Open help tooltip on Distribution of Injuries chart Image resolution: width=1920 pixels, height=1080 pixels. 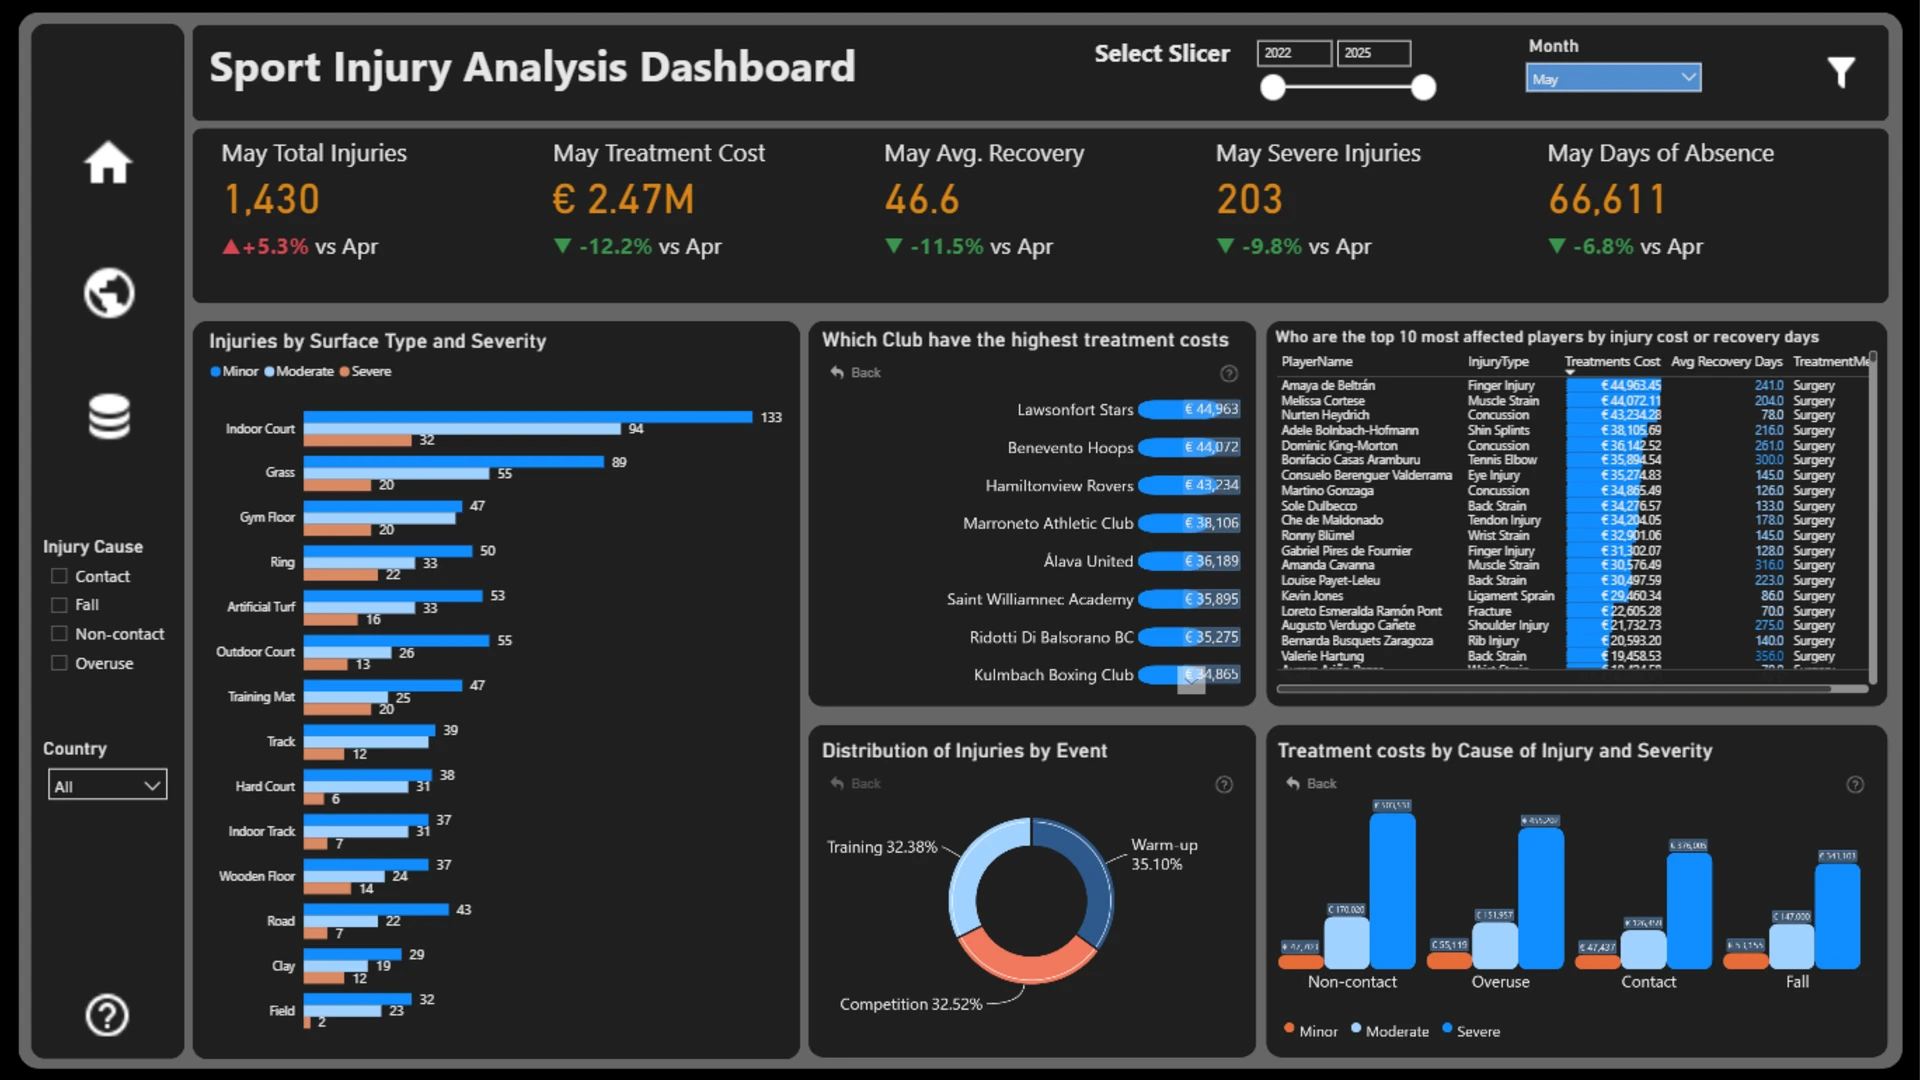point(1224,785)
